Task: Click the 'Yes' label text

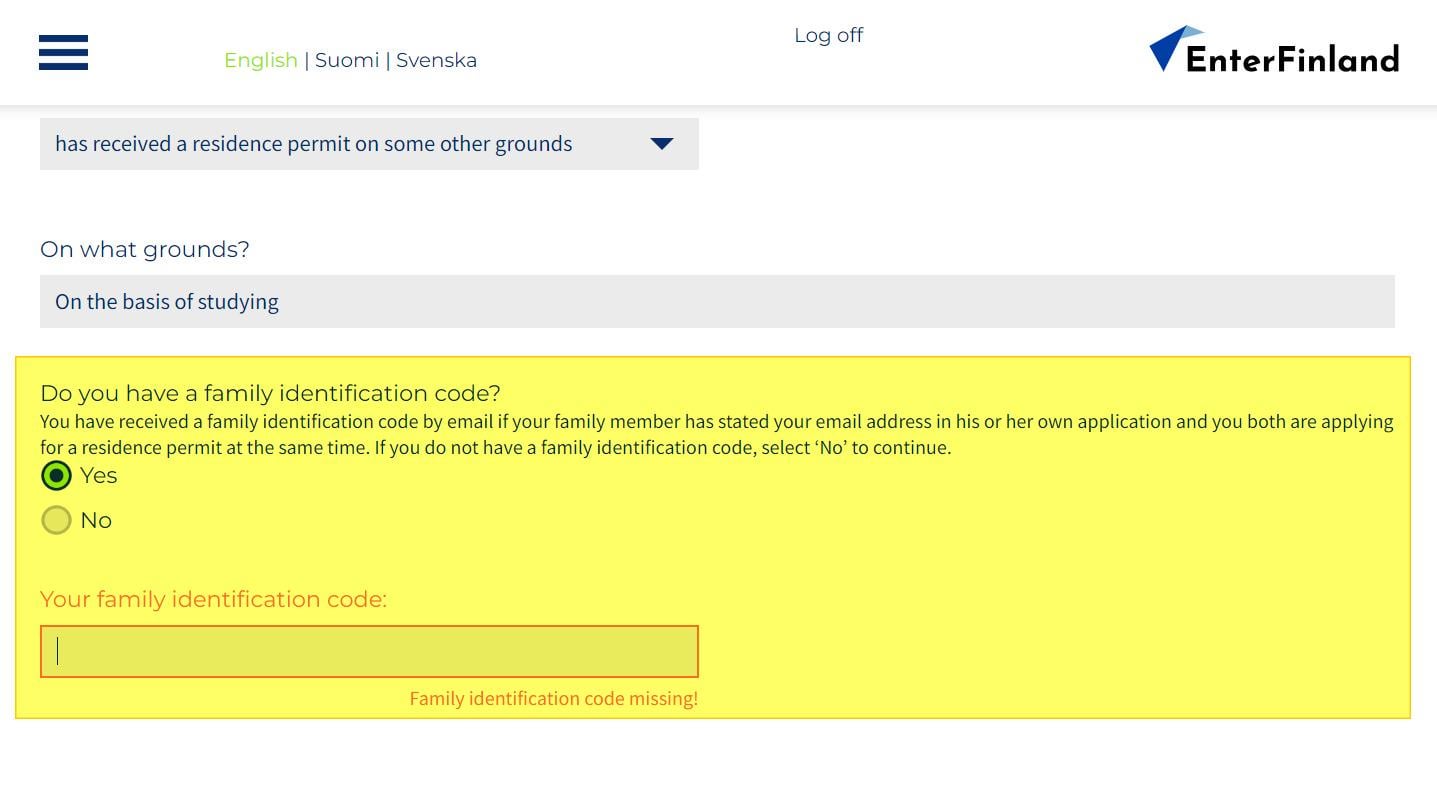Action: 99,476
